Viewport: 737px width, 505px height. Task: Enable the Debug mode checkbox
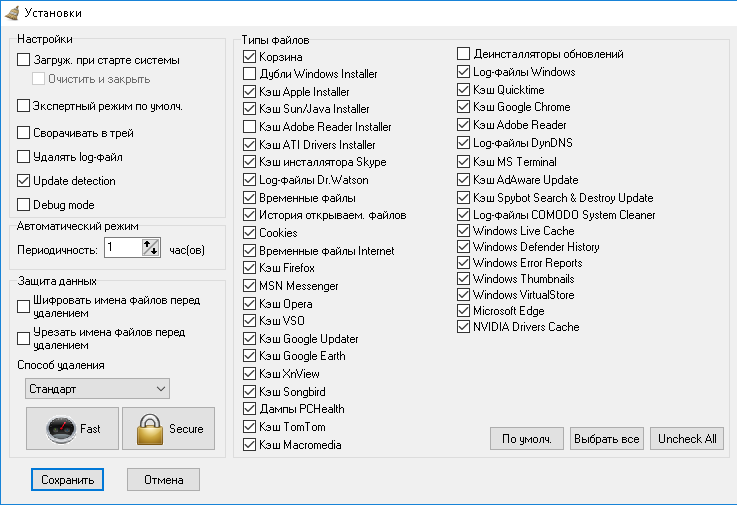(24, 205)
